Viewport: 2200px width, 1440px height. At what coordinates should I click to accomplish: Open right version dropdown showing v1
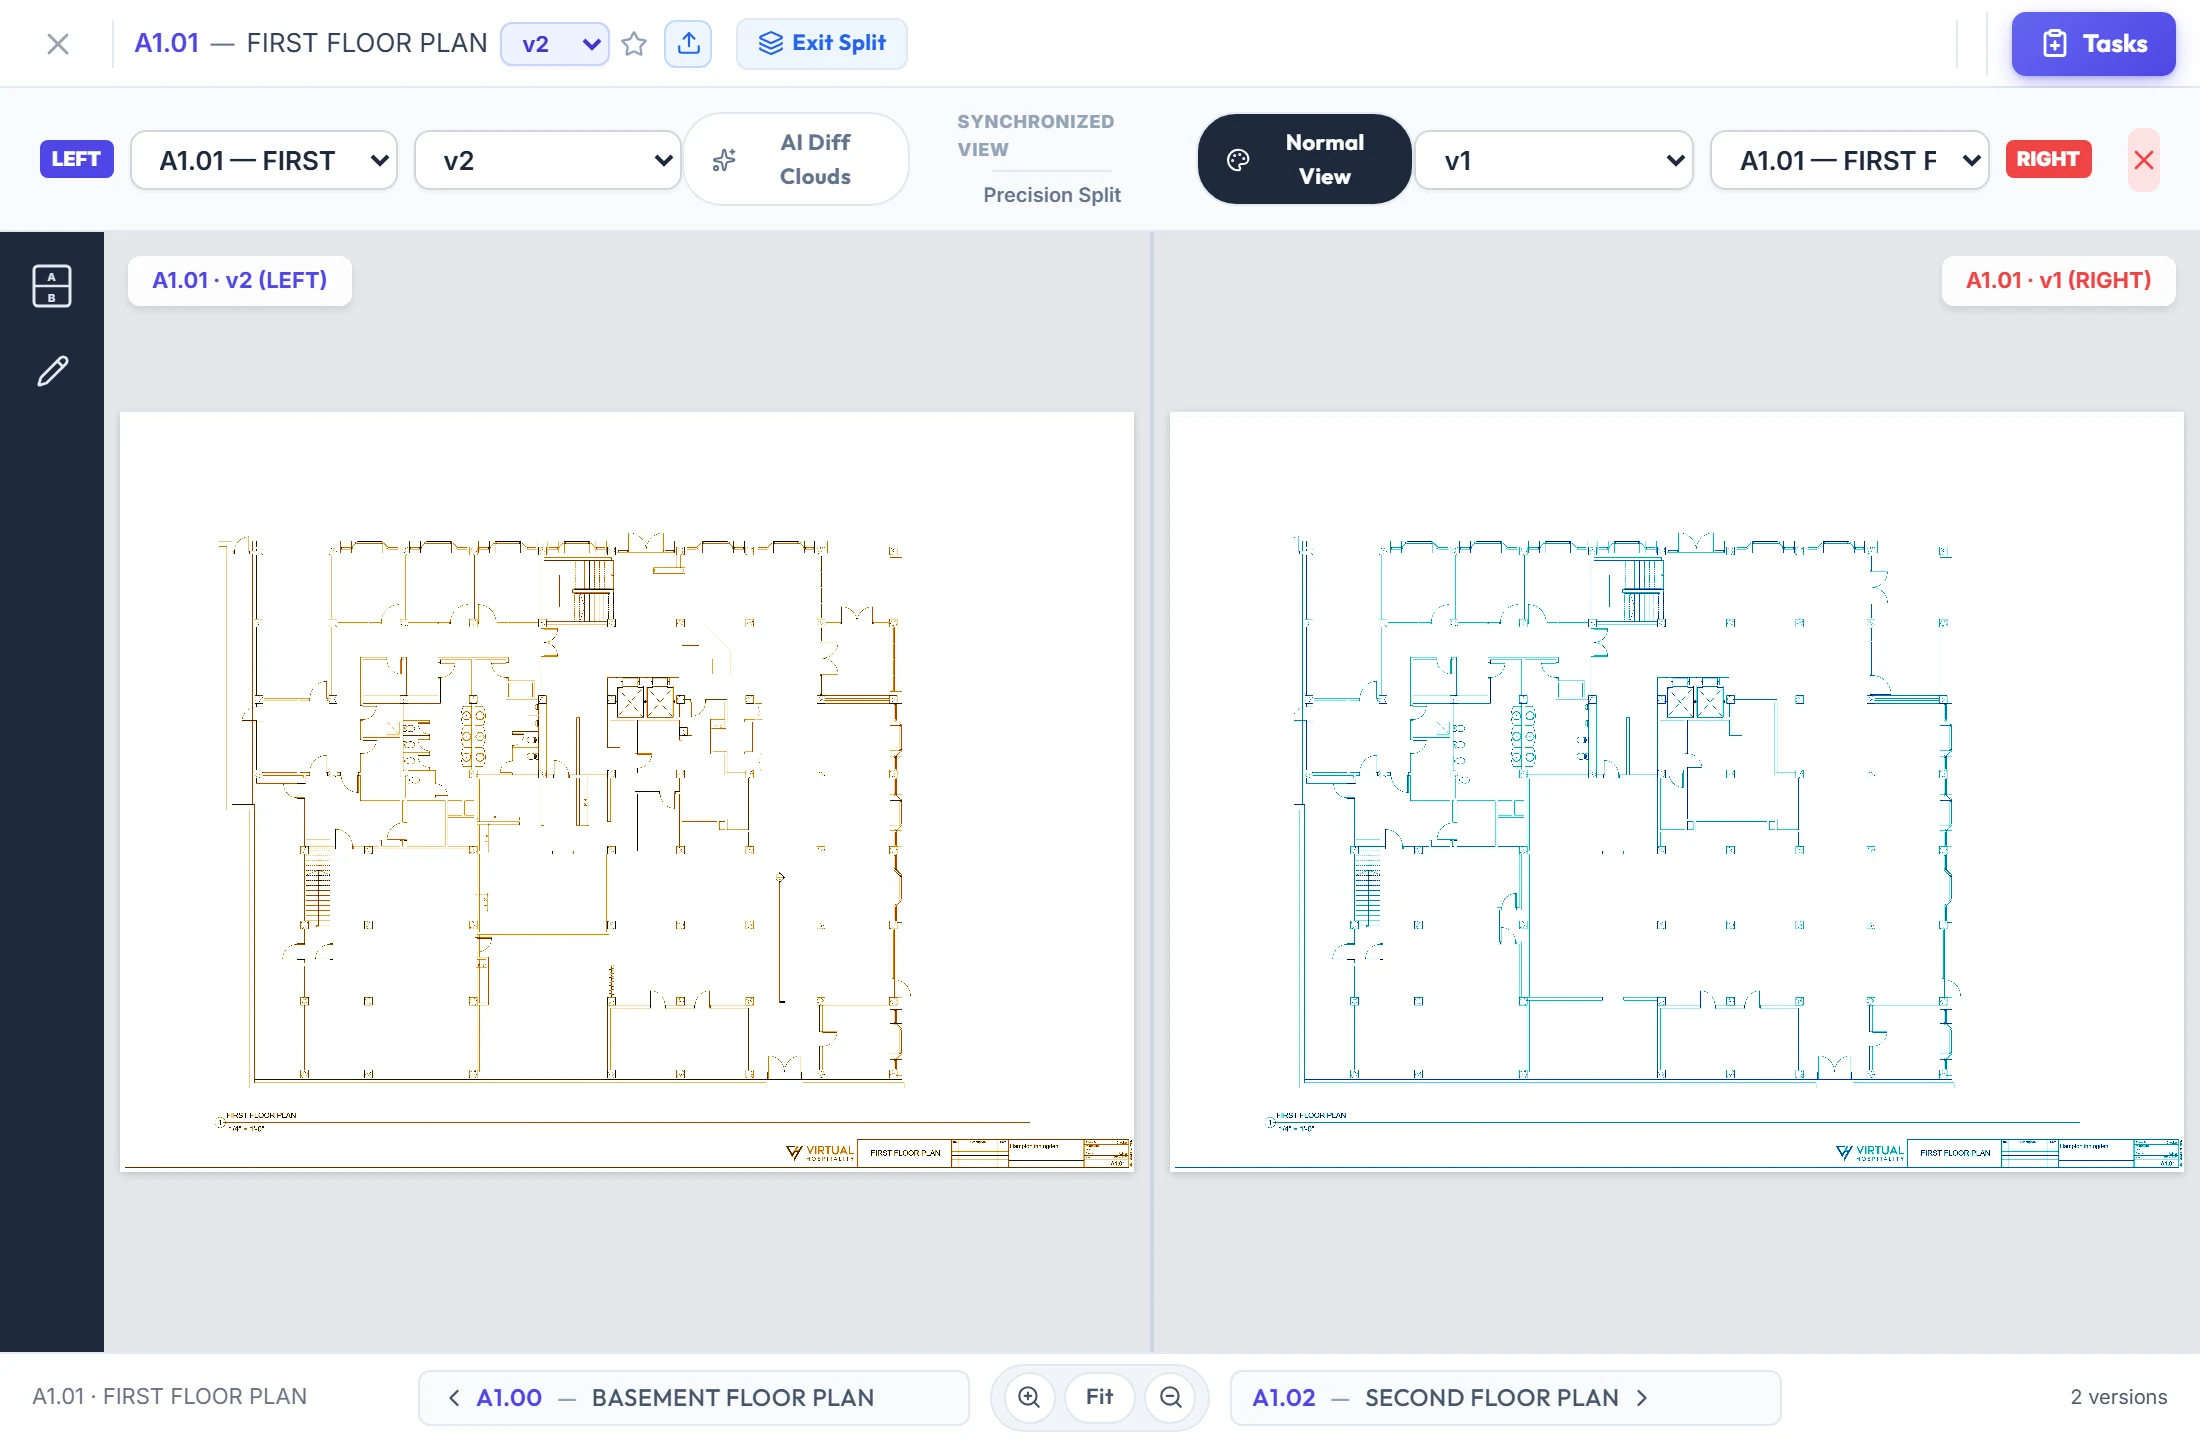pos(1553,160)
